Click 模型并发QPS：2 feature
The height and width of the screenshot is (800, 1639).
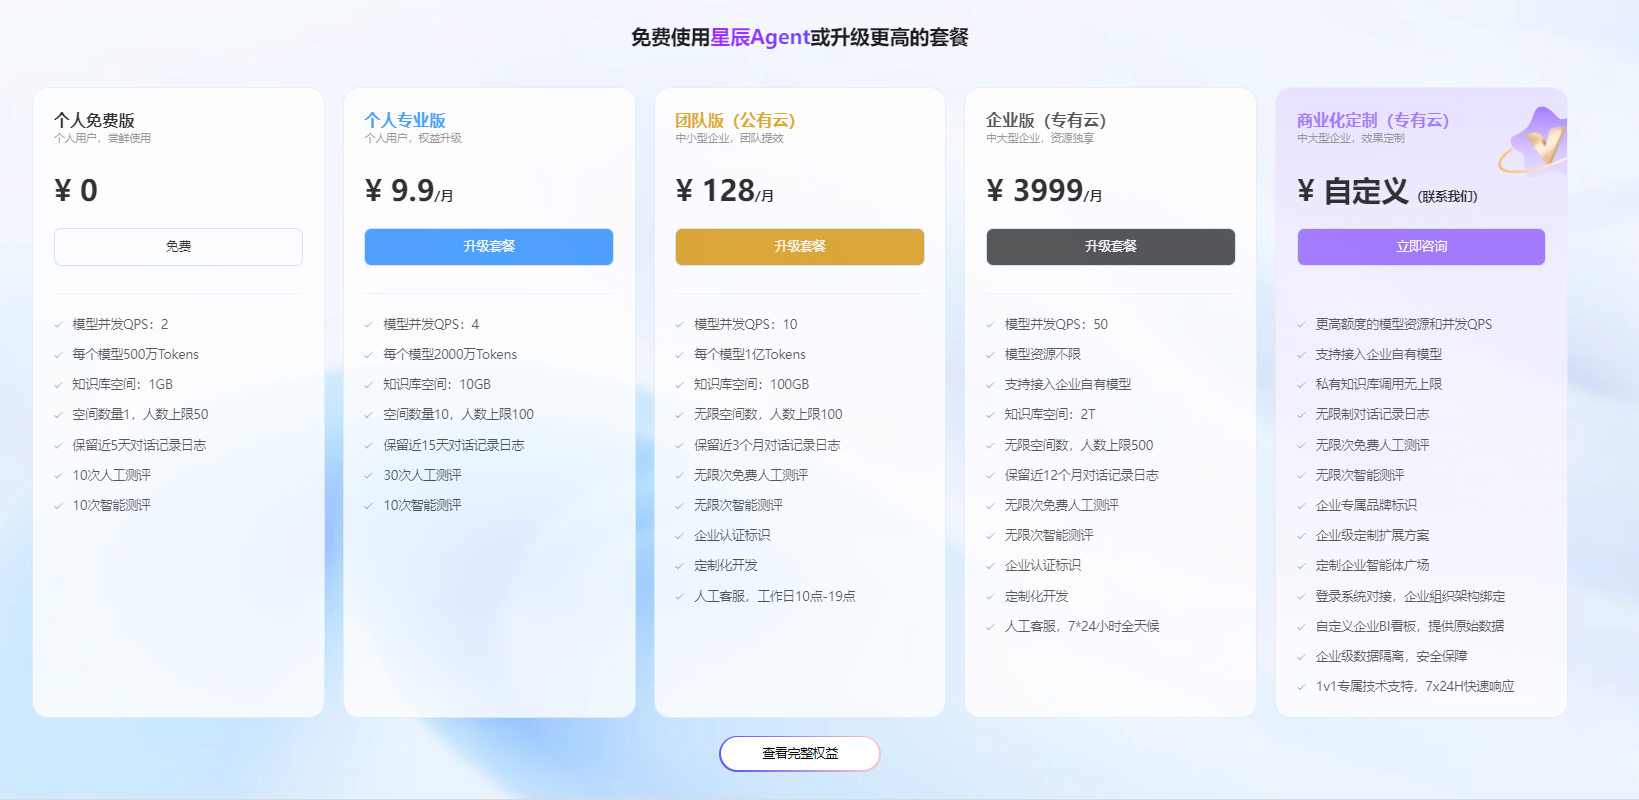point(120,324)
